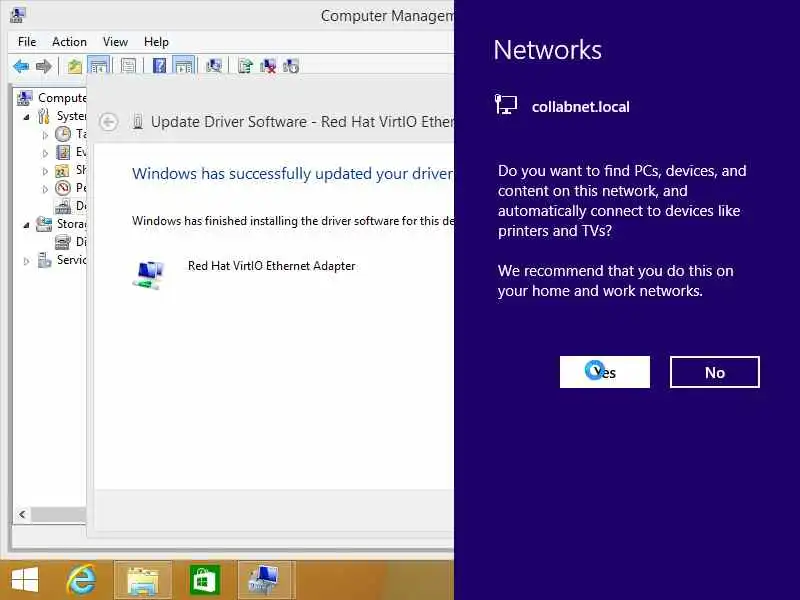Expand the Event Viewer tree node
This screenshot has width=800, height=600.
click(x=45, y=153)
